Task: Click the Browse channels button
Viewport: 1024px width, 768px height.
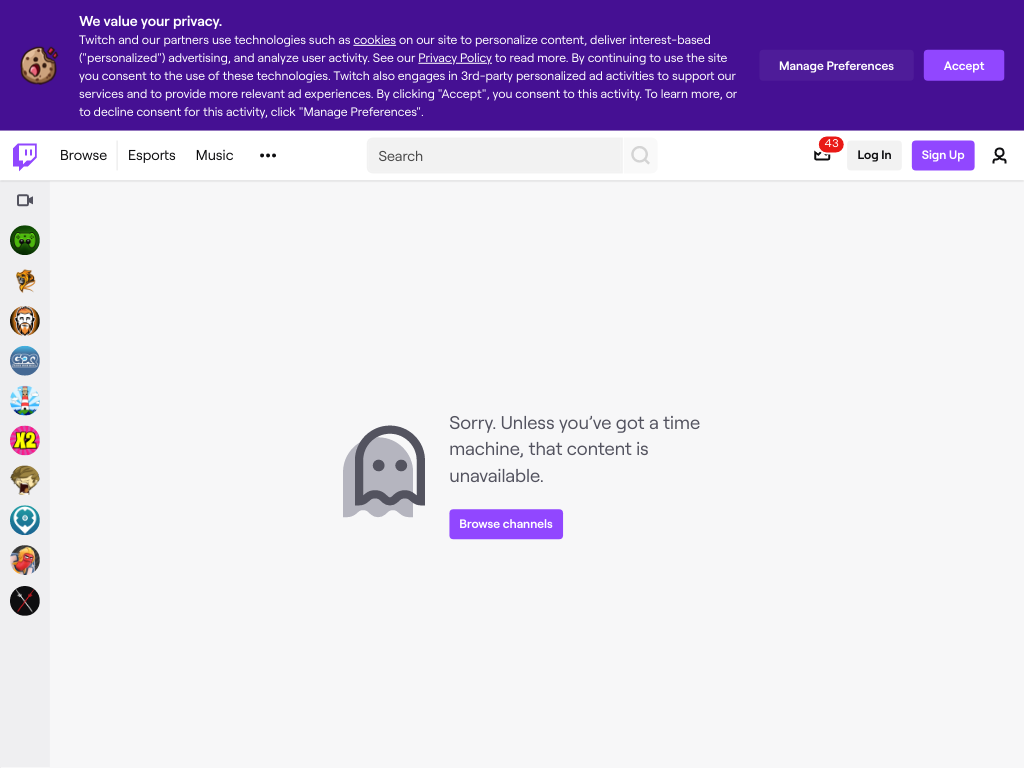Action: click(x=506, y=524)
